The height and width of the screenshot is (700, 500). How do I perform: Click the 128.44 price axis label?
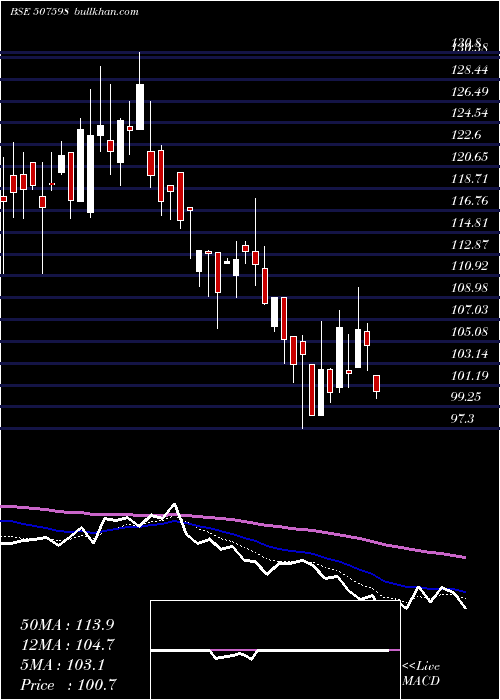(x=470, y=70)
